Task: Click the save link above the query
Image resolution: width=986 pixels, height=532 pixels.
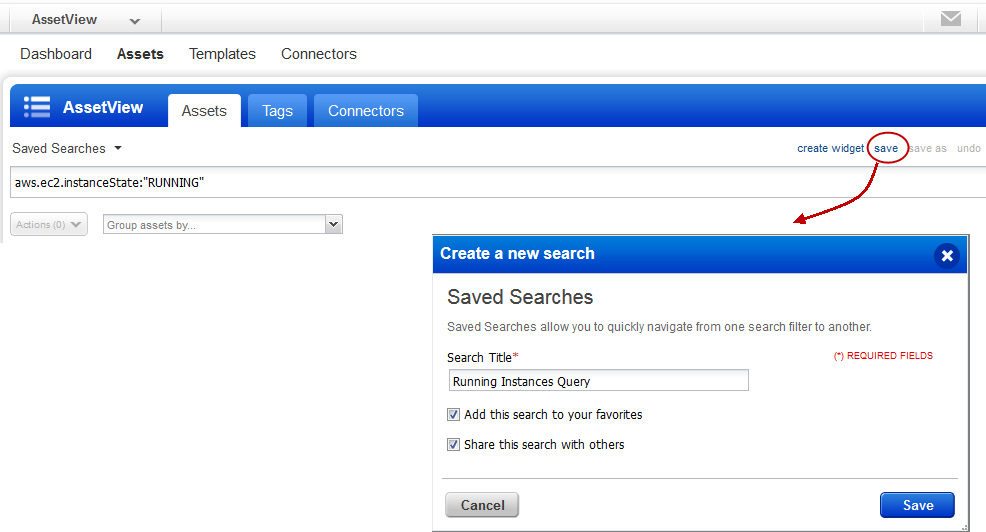Action: pyautogui.click(x=885, y=148)
